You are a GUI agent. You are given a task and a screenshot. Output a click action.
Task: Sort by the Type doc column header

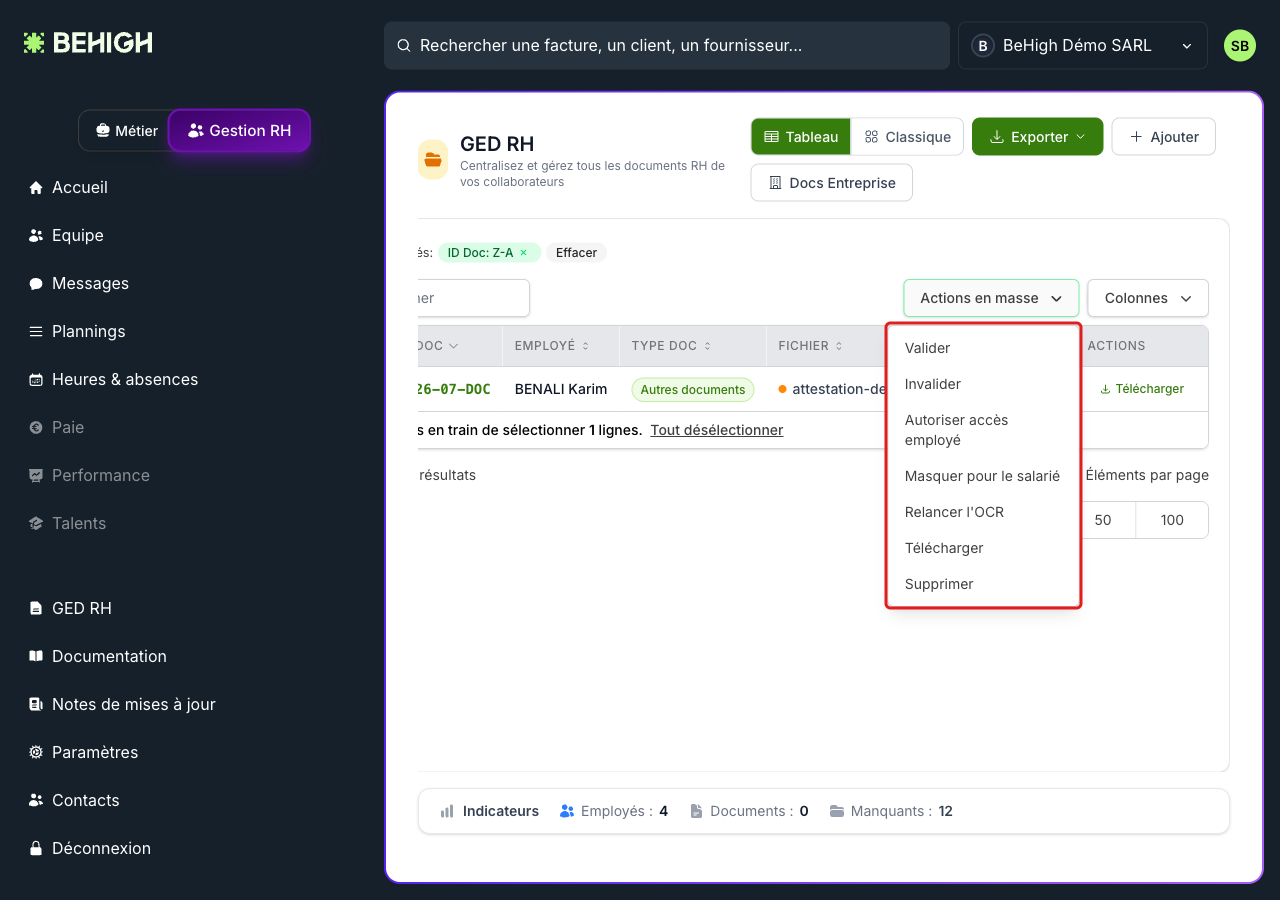coord(672,346)
